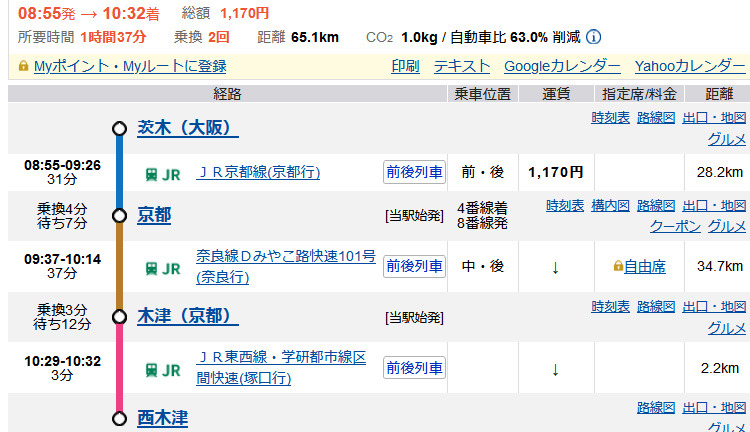Open 路線図 for 京都 station

656,206
